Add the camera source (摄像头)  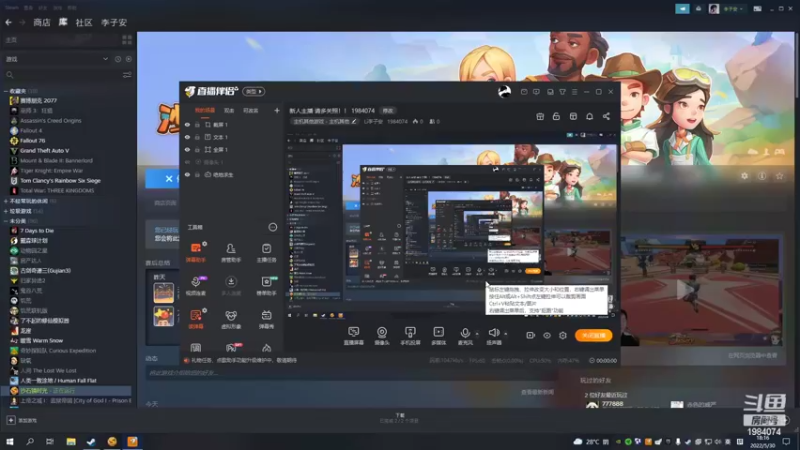[x=382, y=336]
